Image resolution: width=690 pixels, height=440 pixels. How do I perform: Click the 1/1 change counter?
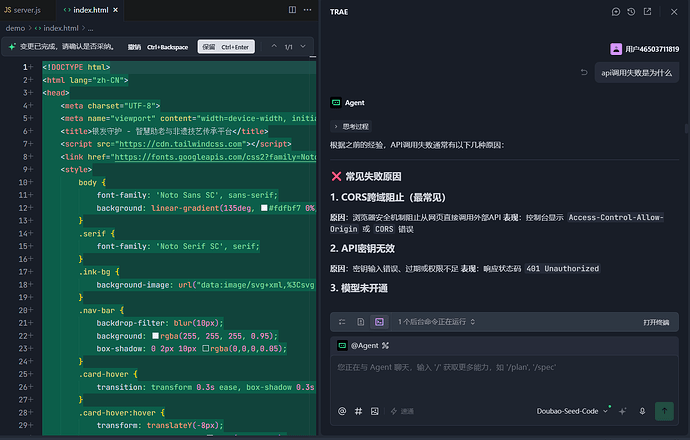coord(288,47)
